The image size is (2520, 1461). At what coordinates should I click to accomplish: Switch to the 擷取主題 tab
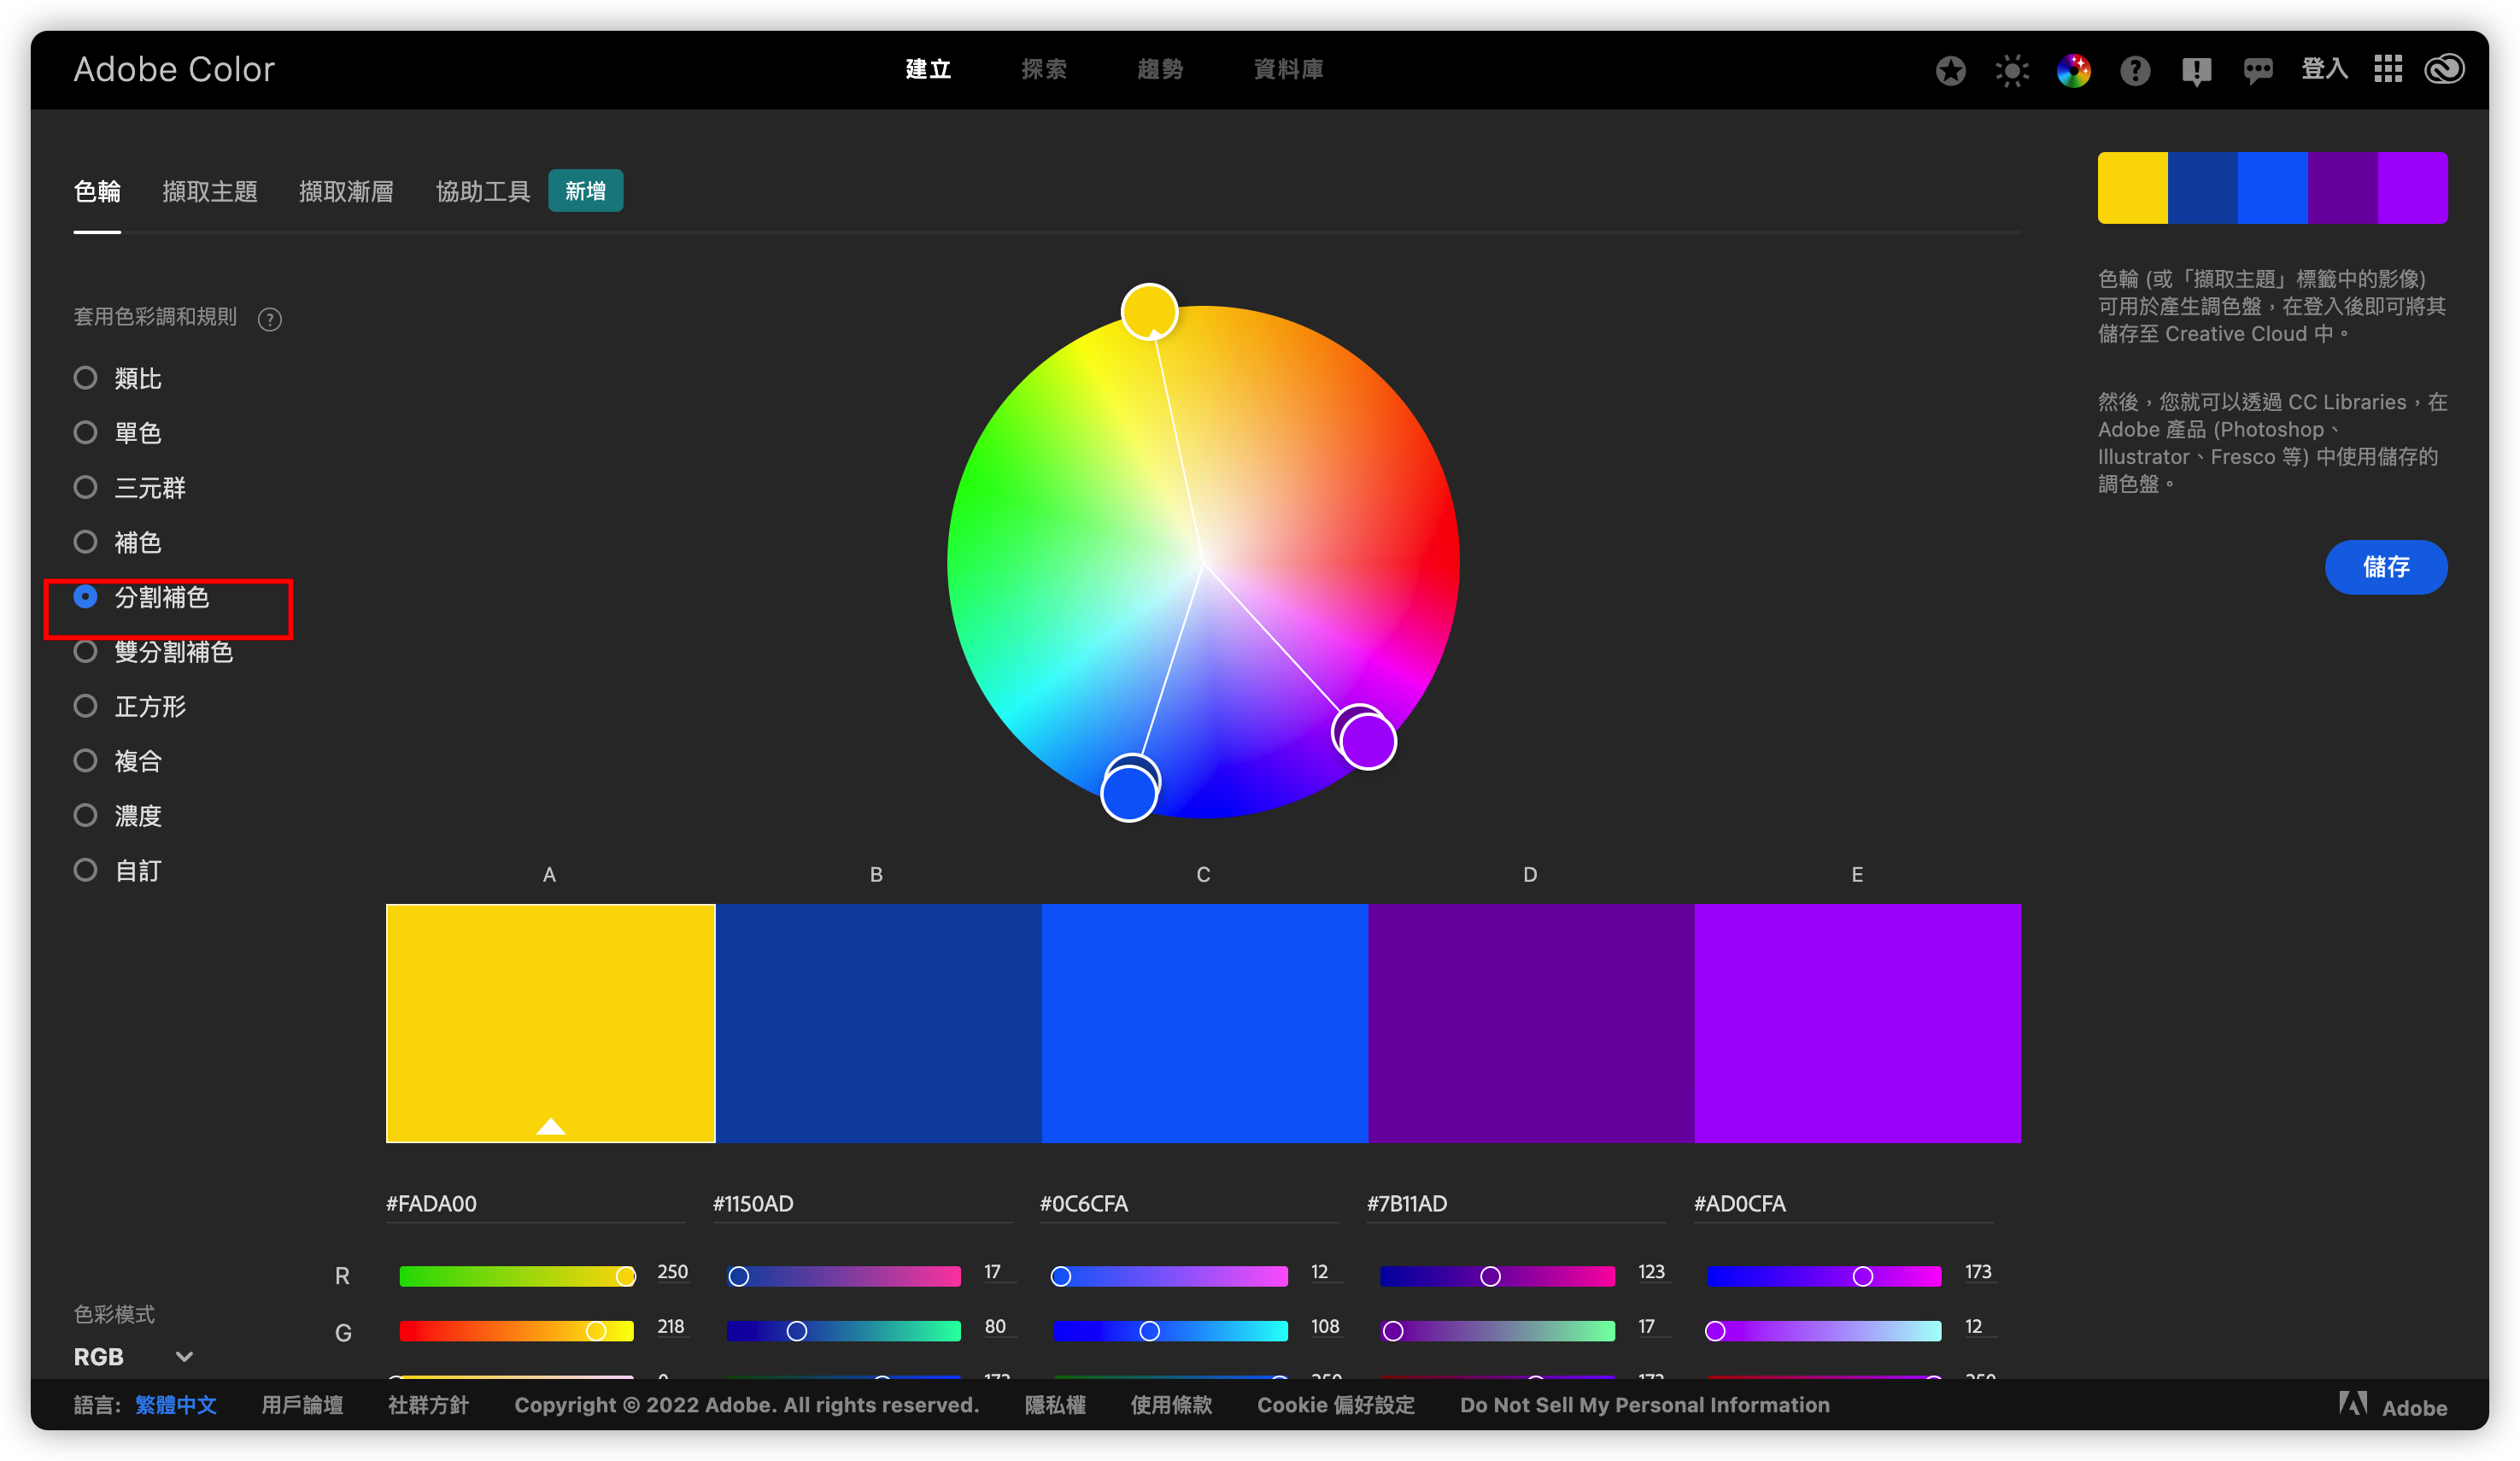tap(210, 191)
